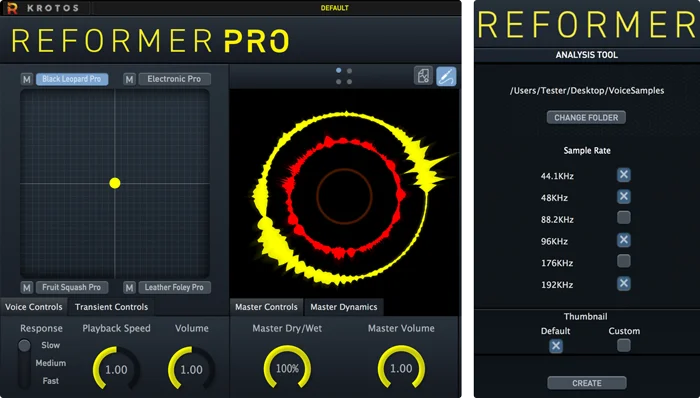
Task: Switch to the Master Dynamics tab
Action: 344,307
